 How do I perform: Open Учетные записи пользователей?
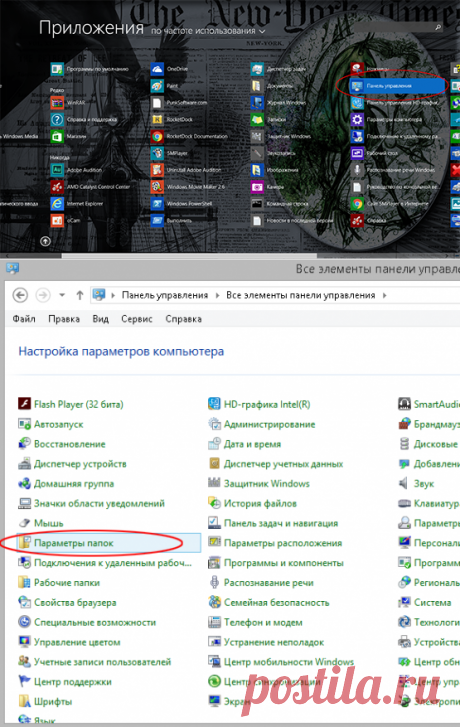(x=95, y=662)
